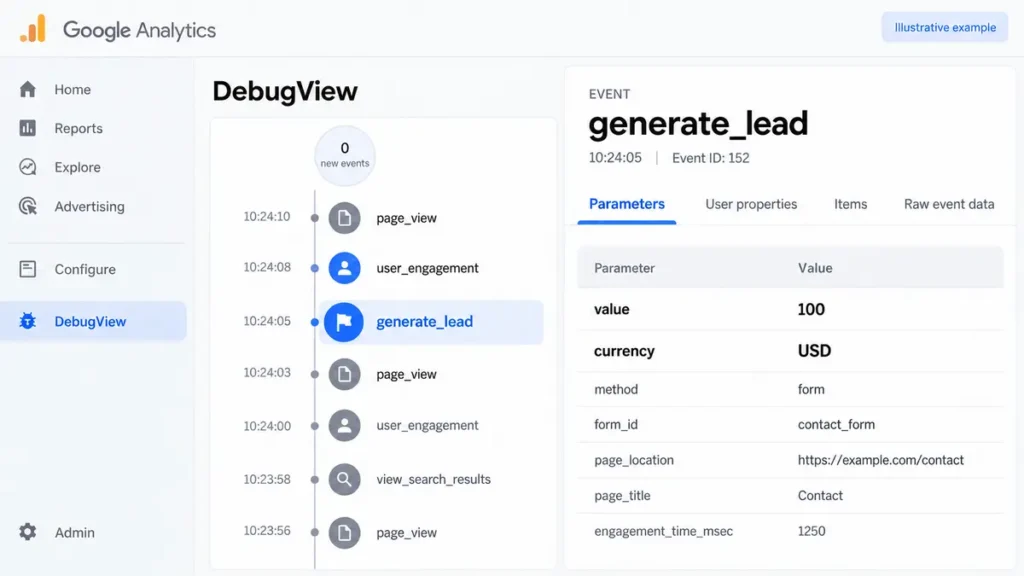Open the Reports section
The height and width of the screenshot is (576, 1024).
[78, 129]
